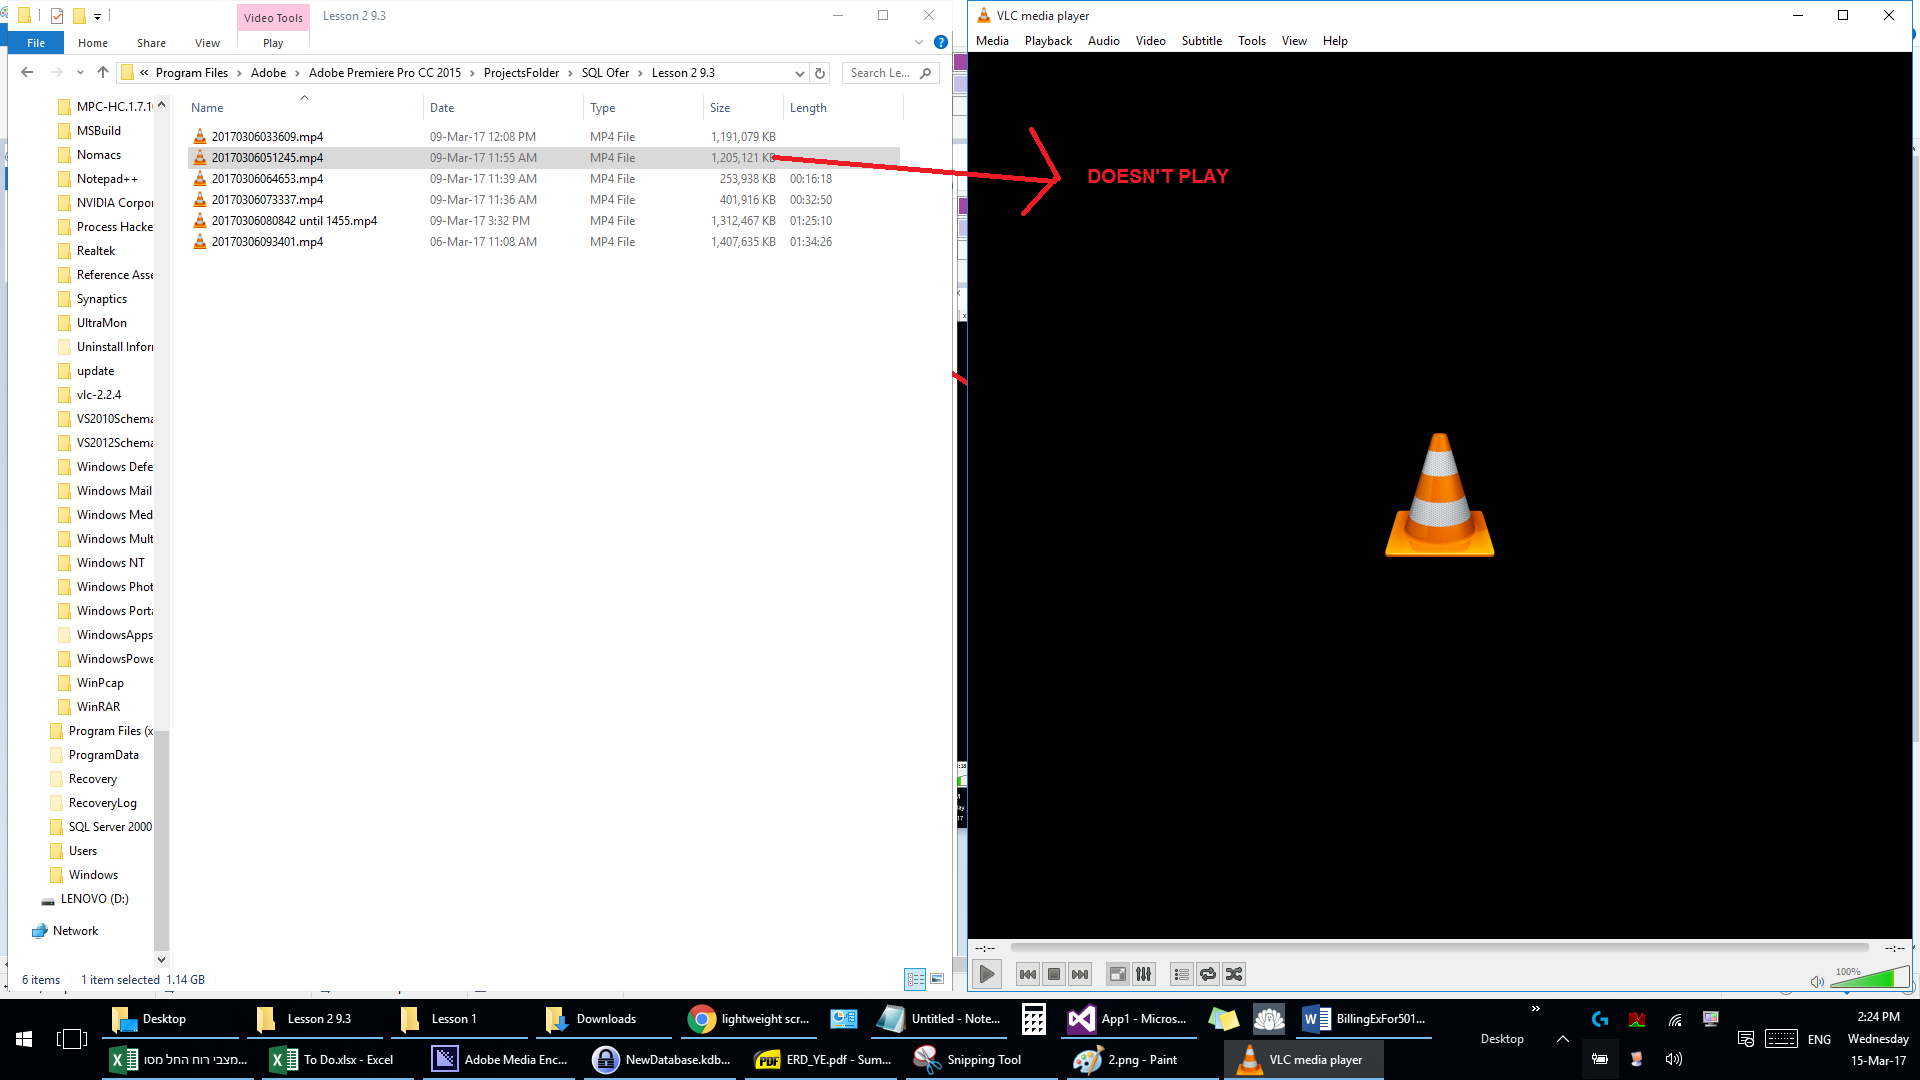Mute audio via VLC speaker icon
1920x1080 pixels.
[1817, 981]
